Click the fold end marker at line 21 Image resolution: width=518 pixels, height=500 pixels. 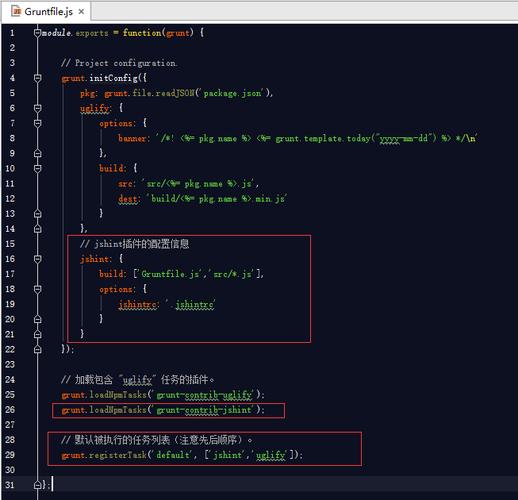click(x=38, y=334)
